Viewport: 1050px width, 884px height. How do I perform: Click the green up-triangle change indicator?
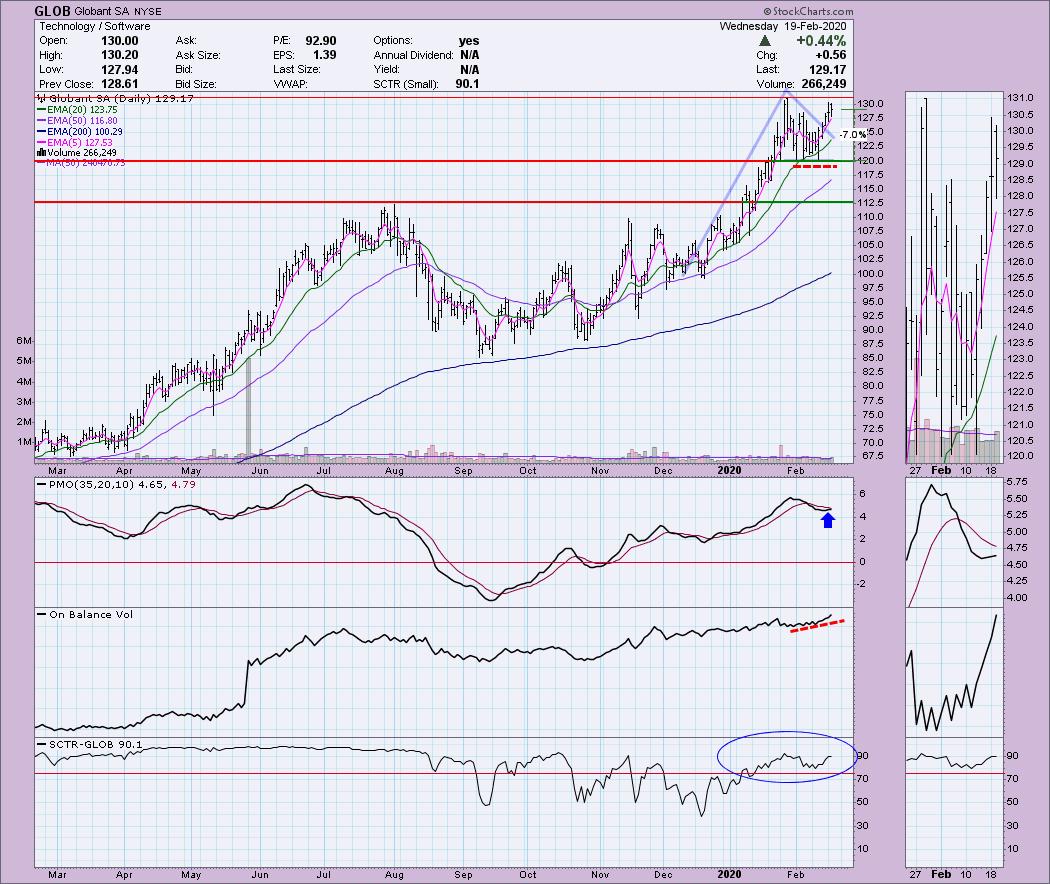pos(764,41)
